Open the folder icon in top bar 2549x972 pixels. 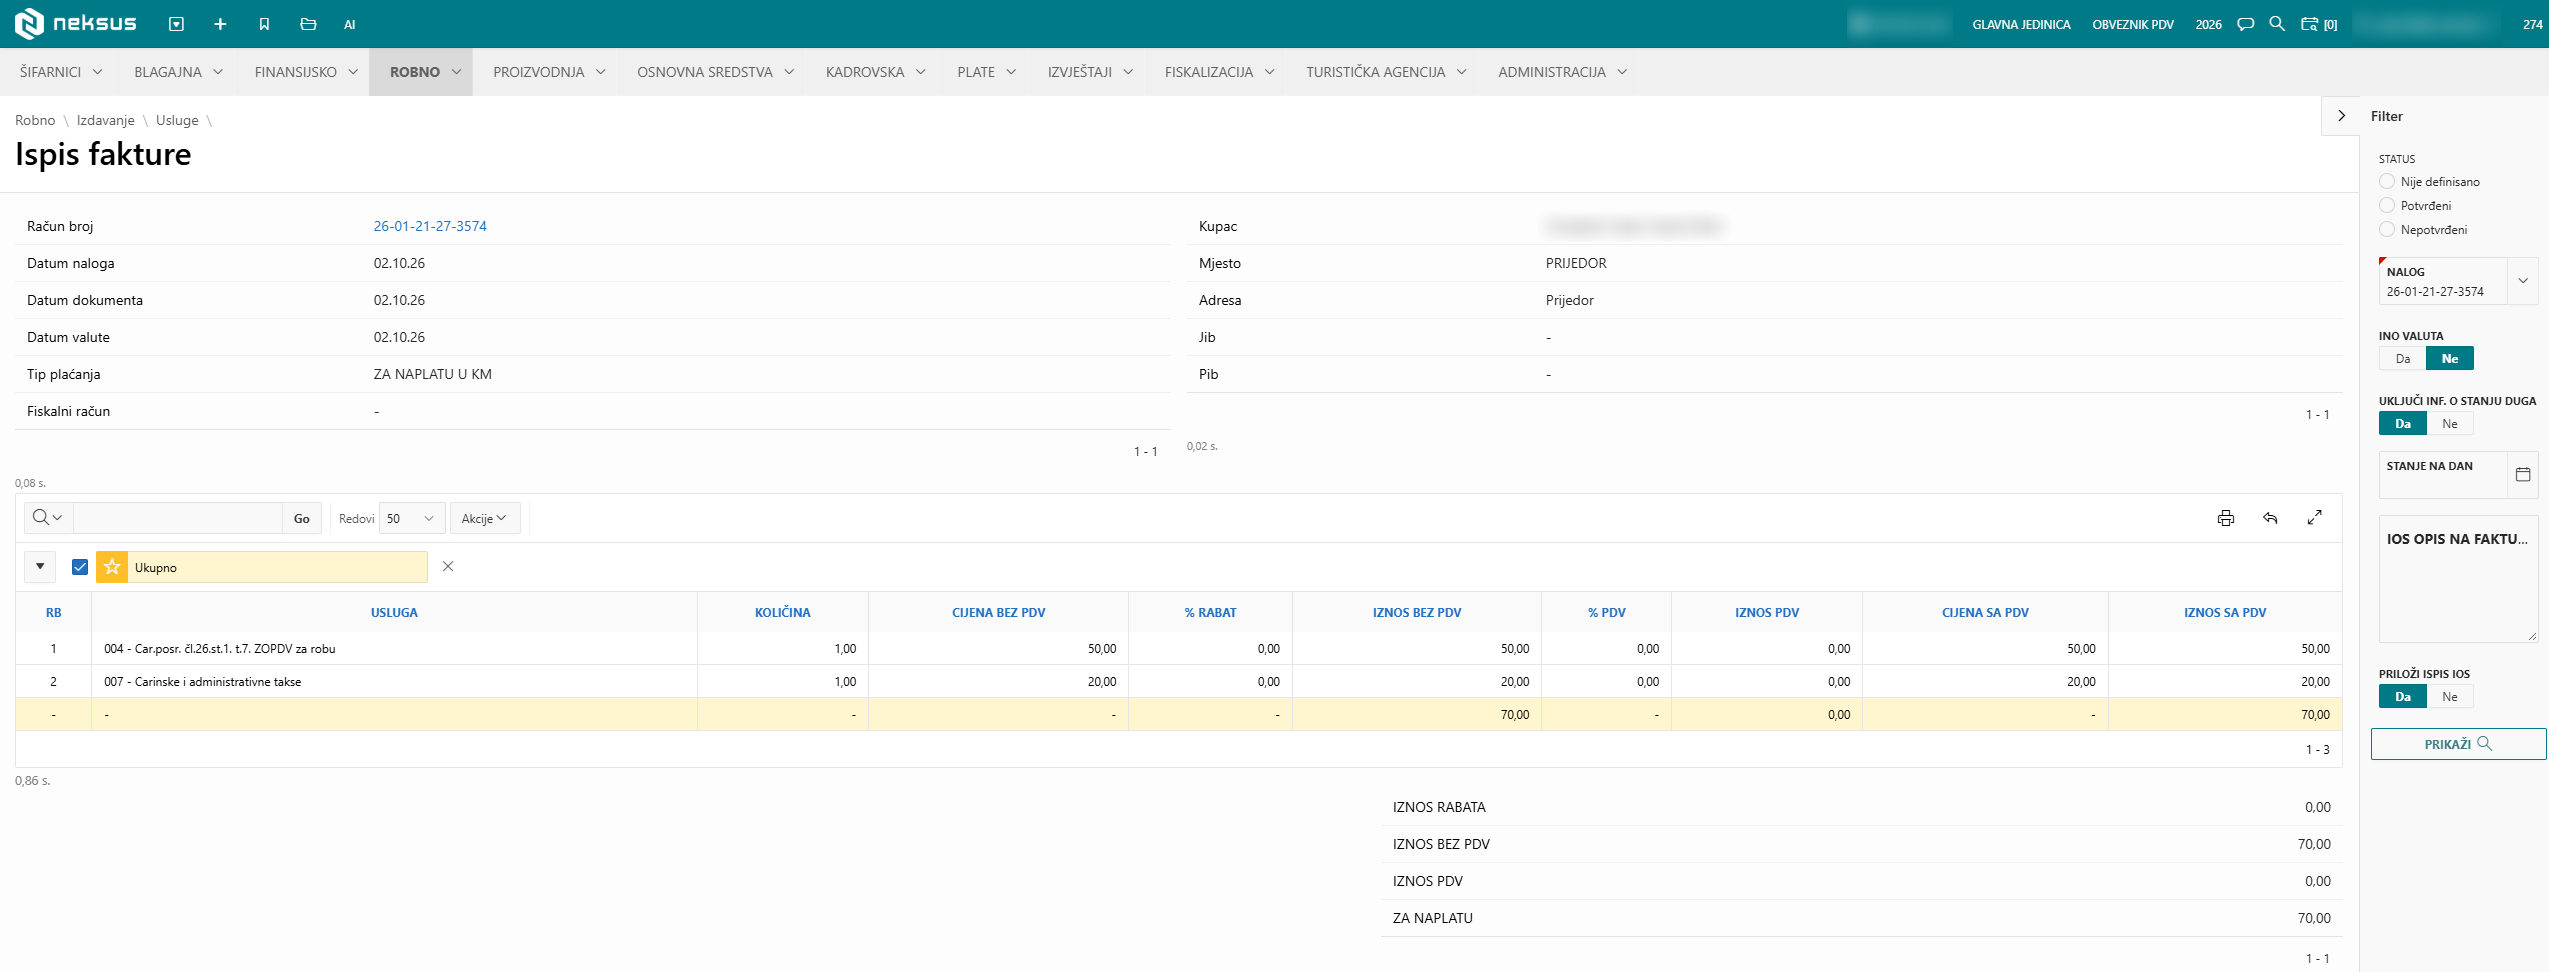pos(308,24)
